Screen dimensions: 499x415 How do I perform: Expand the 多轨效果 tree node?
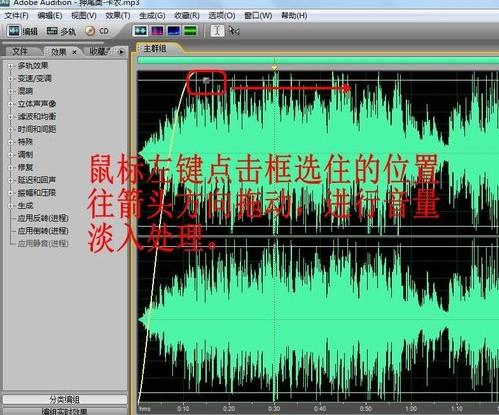(10, 66)
